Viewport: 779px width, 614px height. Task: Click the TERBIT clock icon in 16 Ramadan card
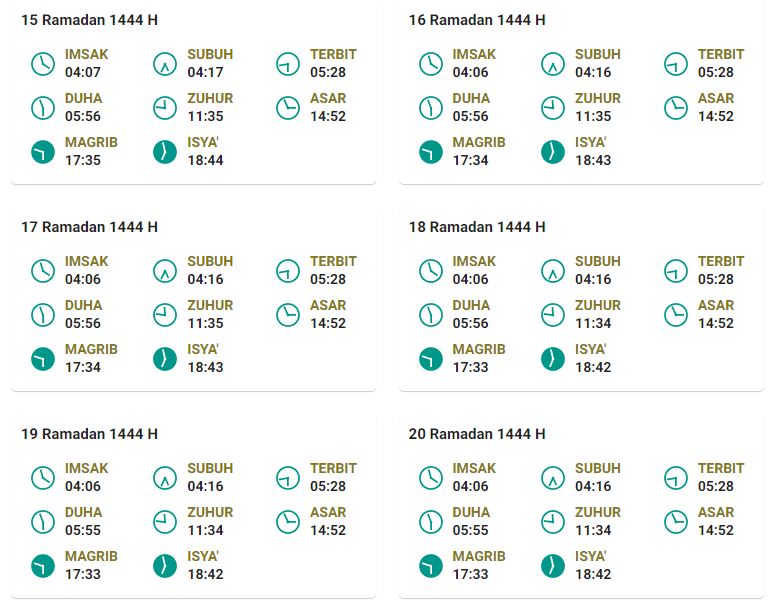(676, 64)
